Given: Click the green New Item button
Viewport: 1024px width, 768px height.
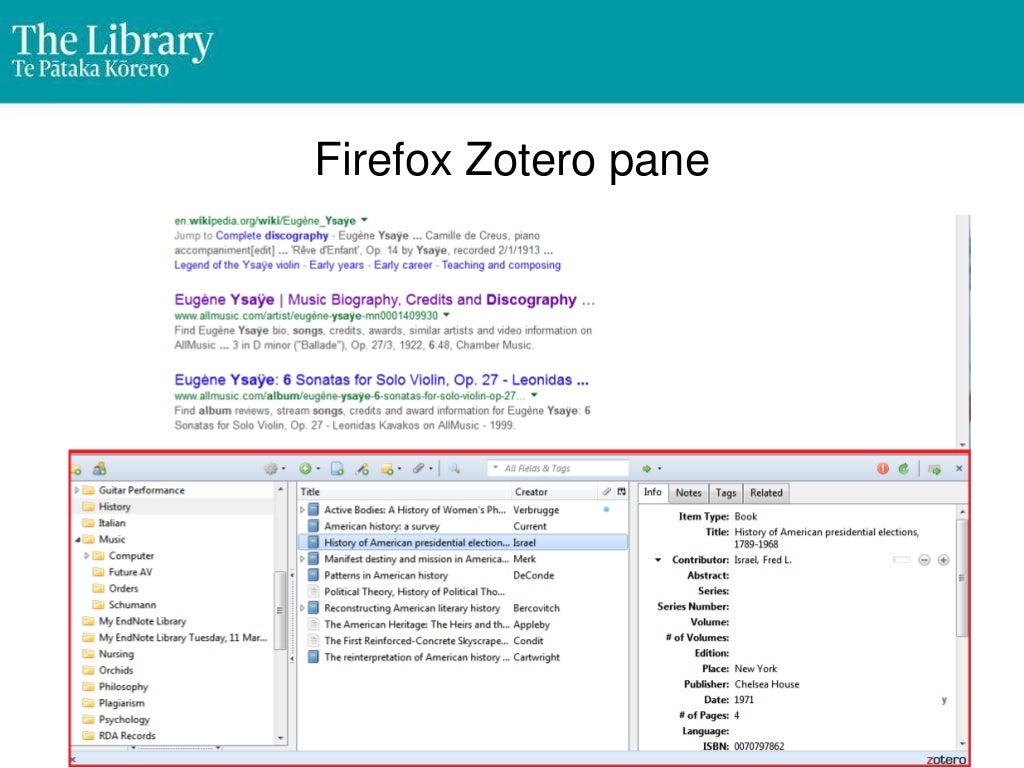Looking at the screenshot, I should pos(305,468).
